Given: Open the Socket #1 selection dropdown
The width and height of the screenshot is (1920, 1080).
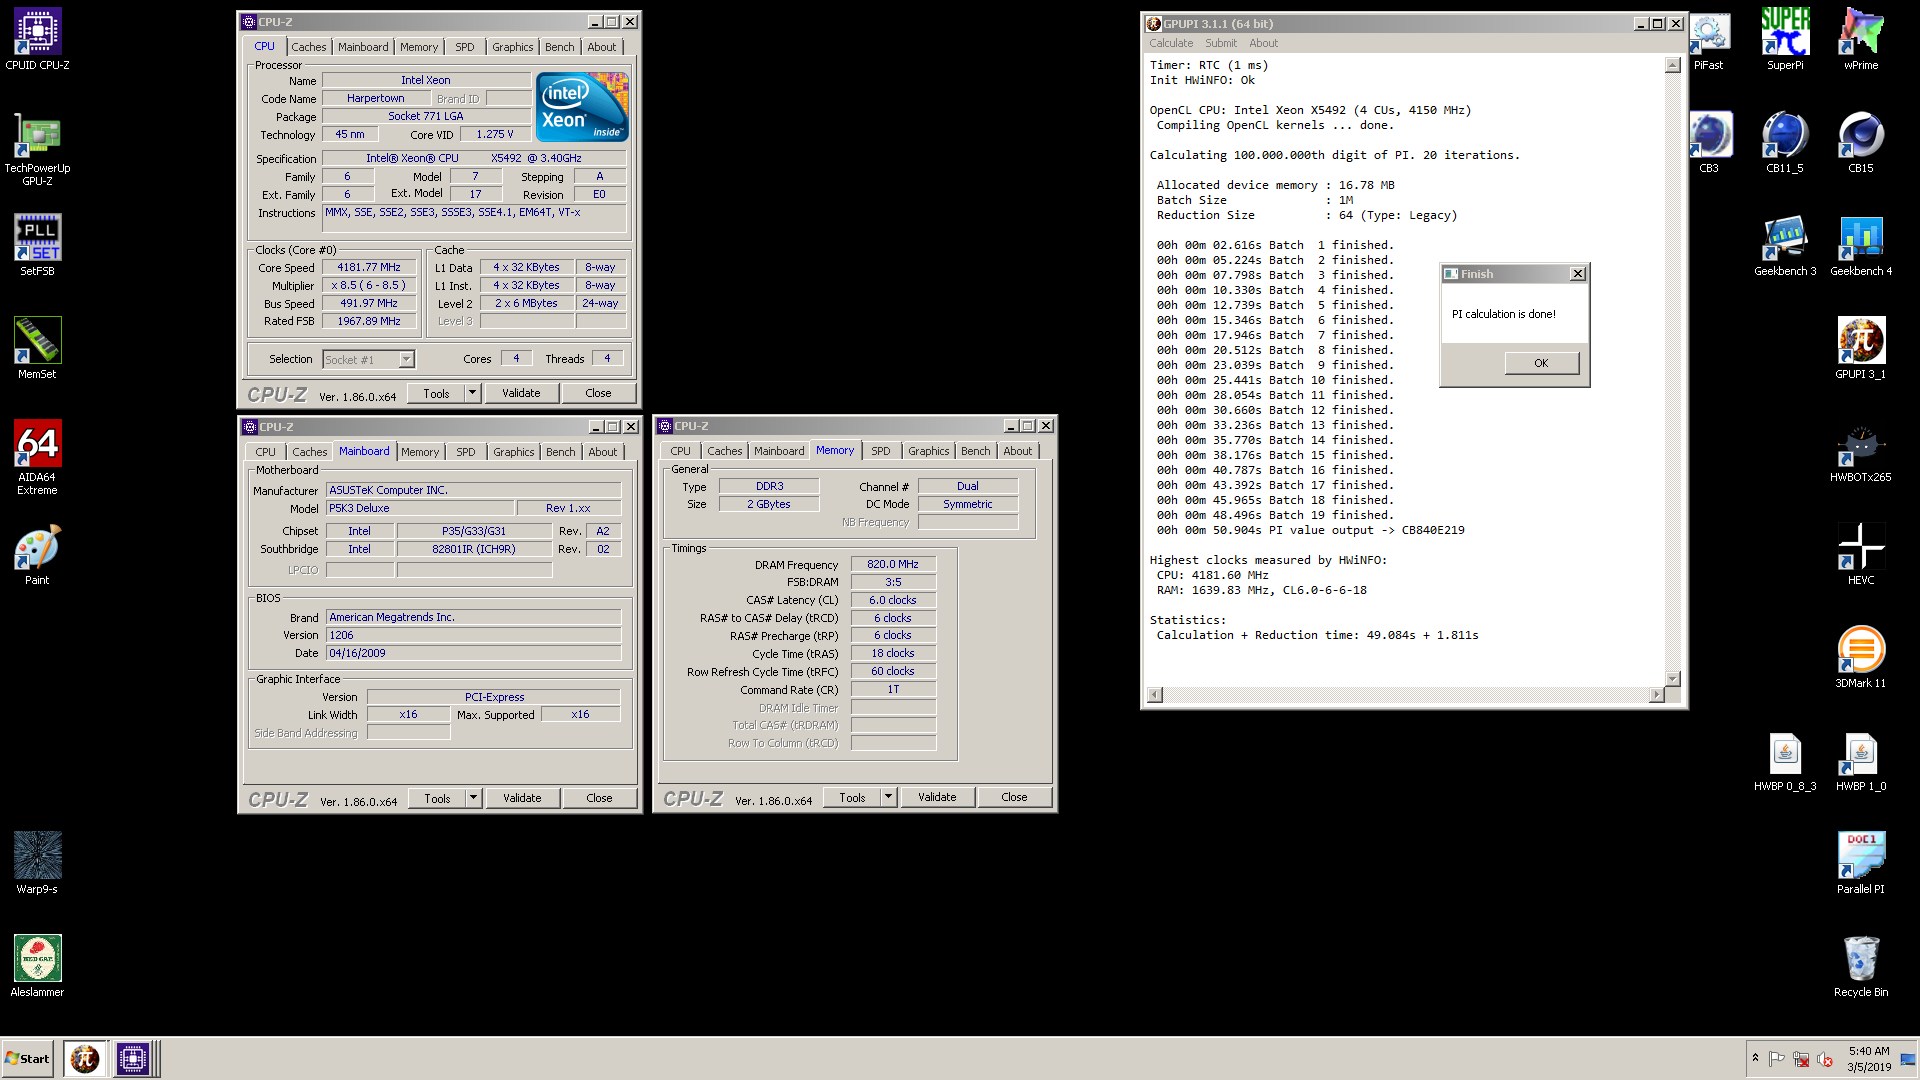Looking at the screenshot, I should 368,359.
